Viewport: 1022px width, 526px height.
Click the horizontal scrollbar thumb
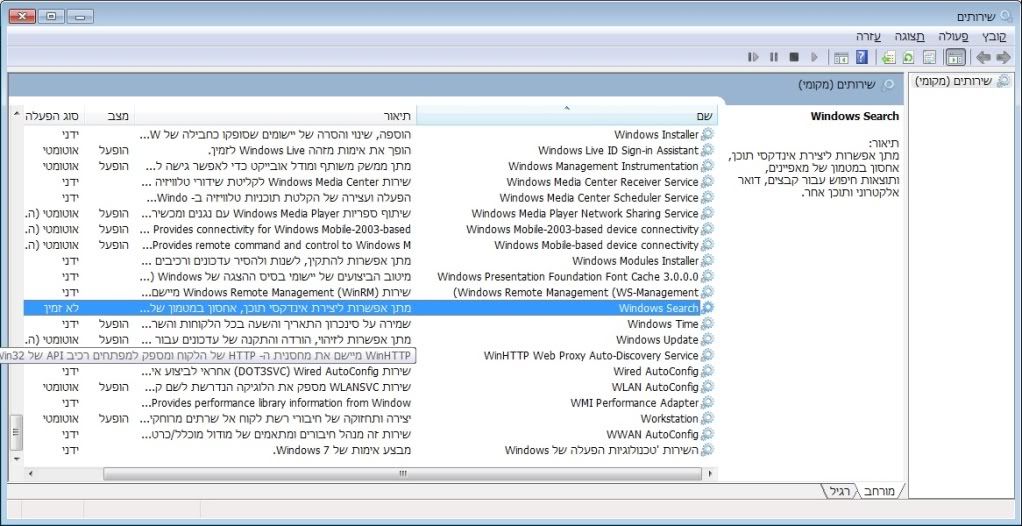click(x=402, y=474)
